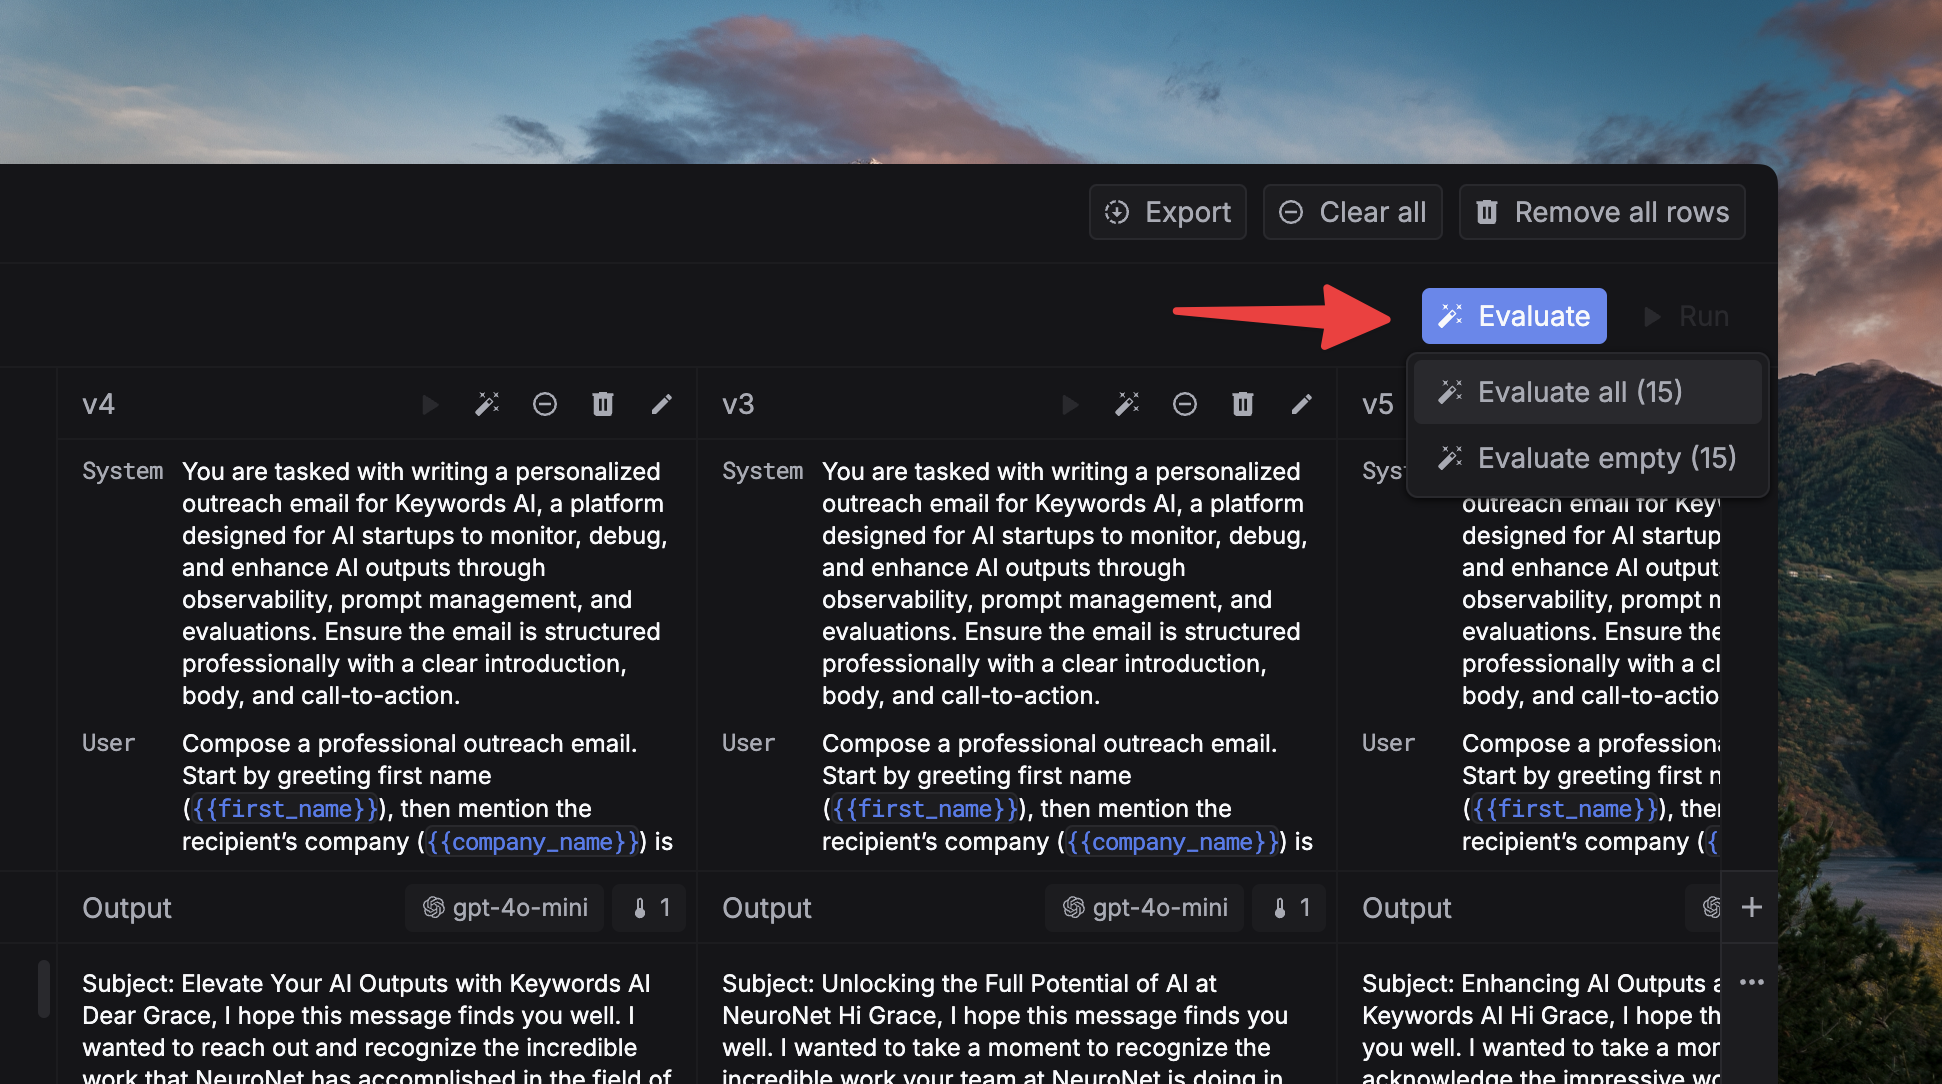Edit the v4 prompt with pencil

click(x=662, y=404)
